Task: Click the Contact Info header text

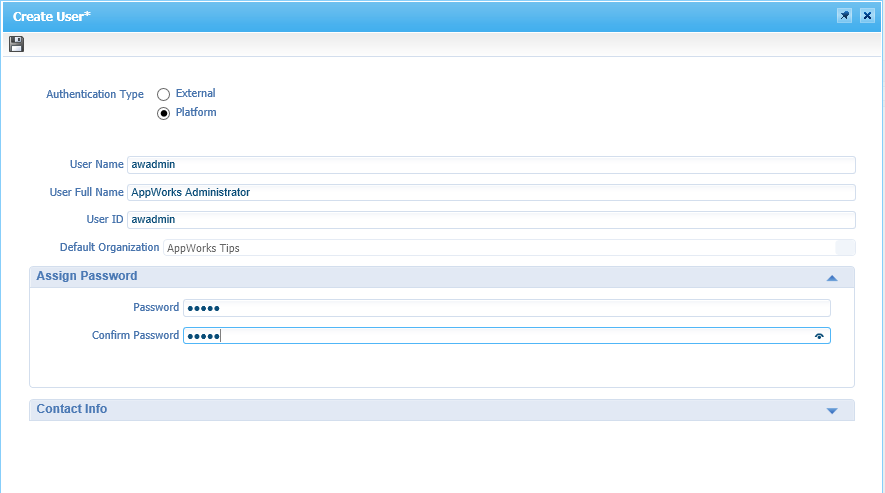Action: (x=72, y=409)
